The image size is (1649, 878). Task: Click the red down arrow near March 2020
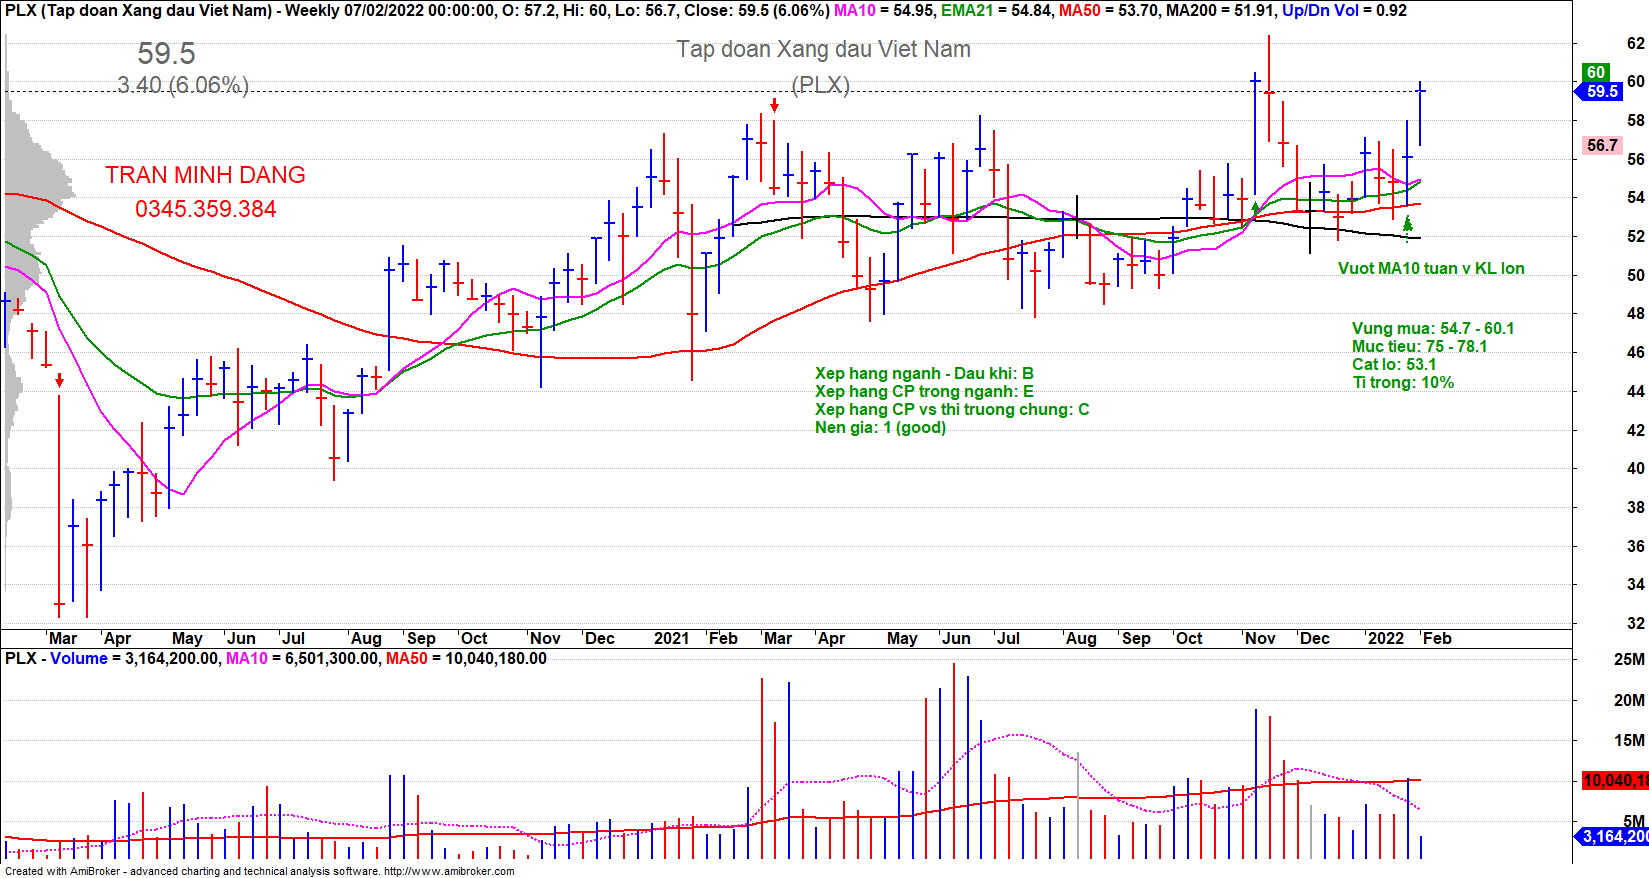60,380
